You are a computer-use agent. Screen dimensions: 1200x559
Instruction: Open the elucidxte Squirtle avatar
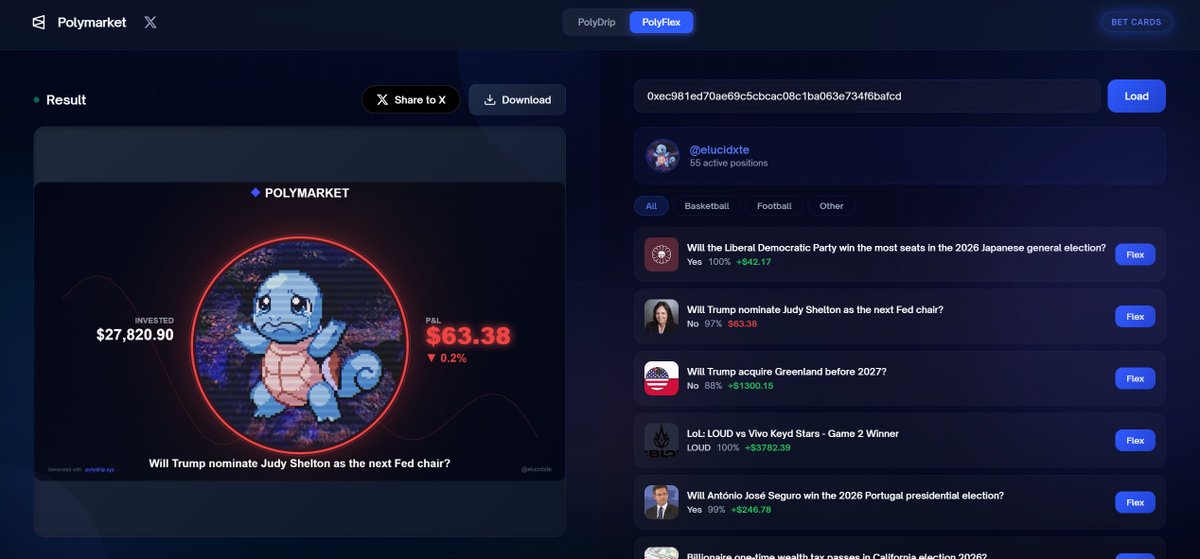click(662, 155)
